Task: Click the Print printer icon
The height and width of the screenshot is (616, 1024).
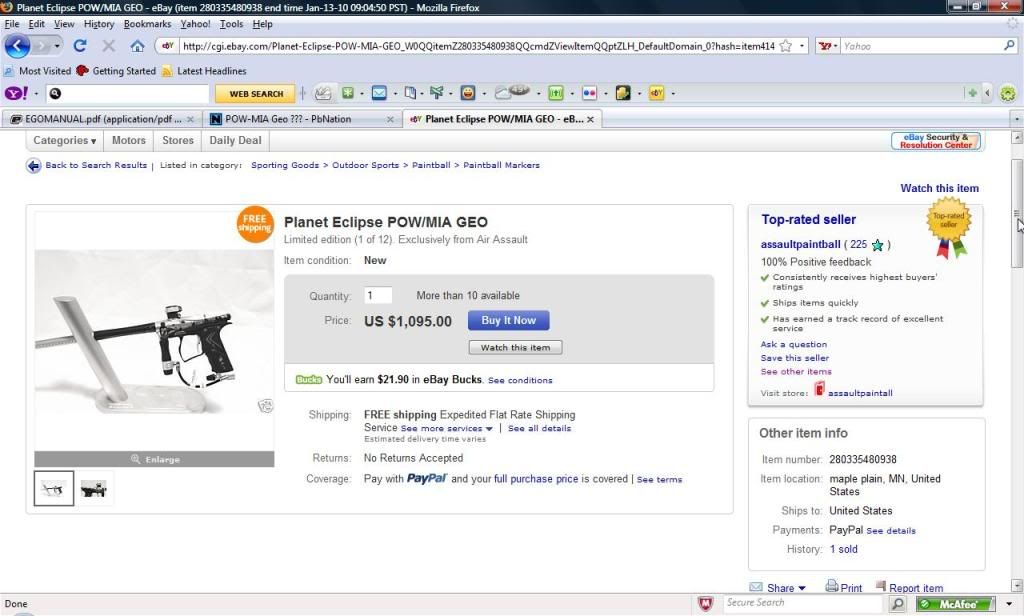Action: pos(831,586)
